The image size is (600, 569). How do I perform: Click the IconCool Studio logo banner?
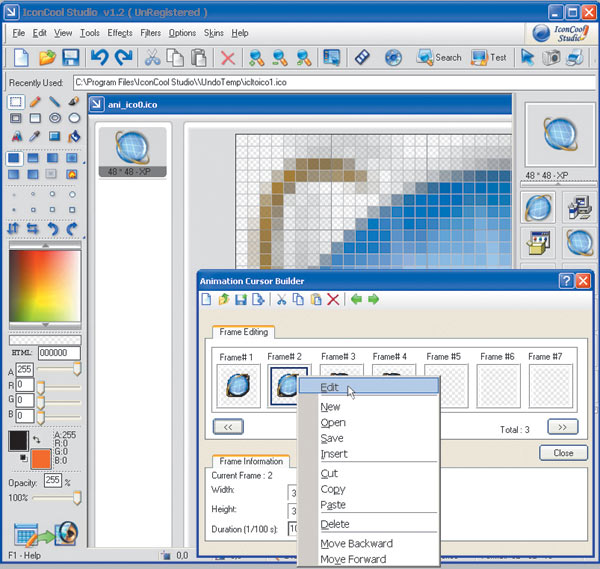pyautogui.click(x=560, y=33)
